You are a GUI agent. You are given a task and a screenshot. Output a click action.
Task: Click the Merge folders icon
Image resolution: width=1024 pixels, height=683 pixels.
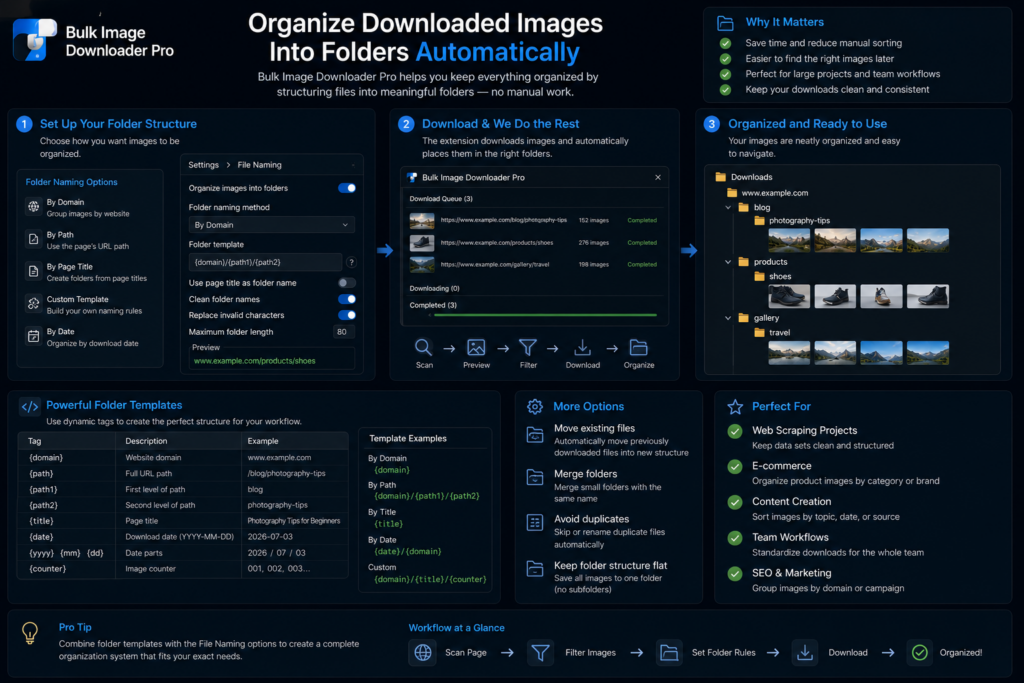pyautogui.click(x=535, y=478)
